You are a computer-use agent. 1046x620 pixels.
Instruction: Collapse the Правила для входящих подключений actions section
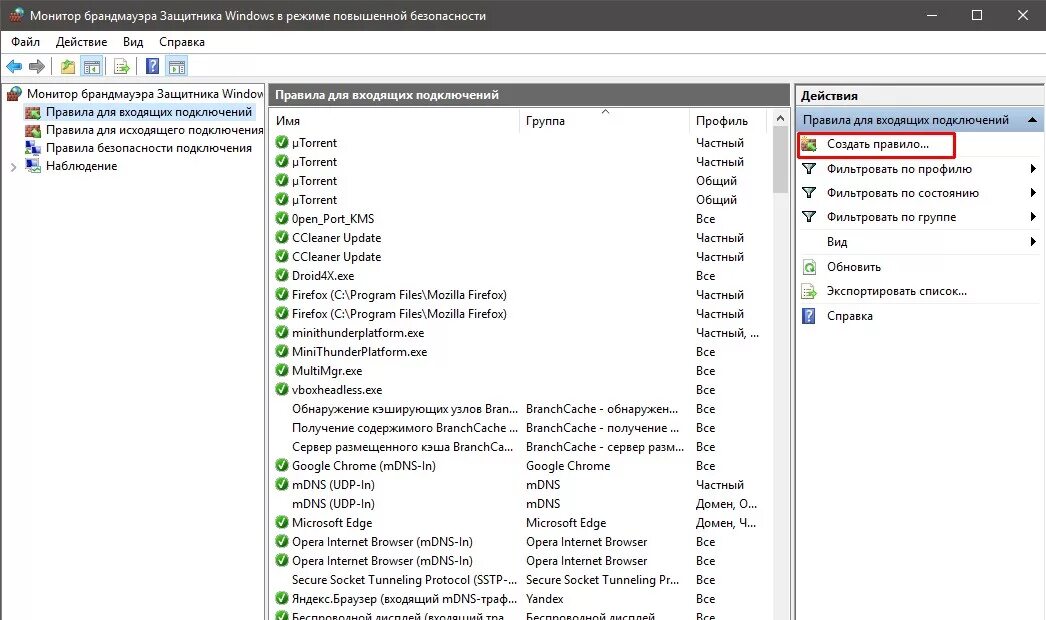(x=1032, y=120)
